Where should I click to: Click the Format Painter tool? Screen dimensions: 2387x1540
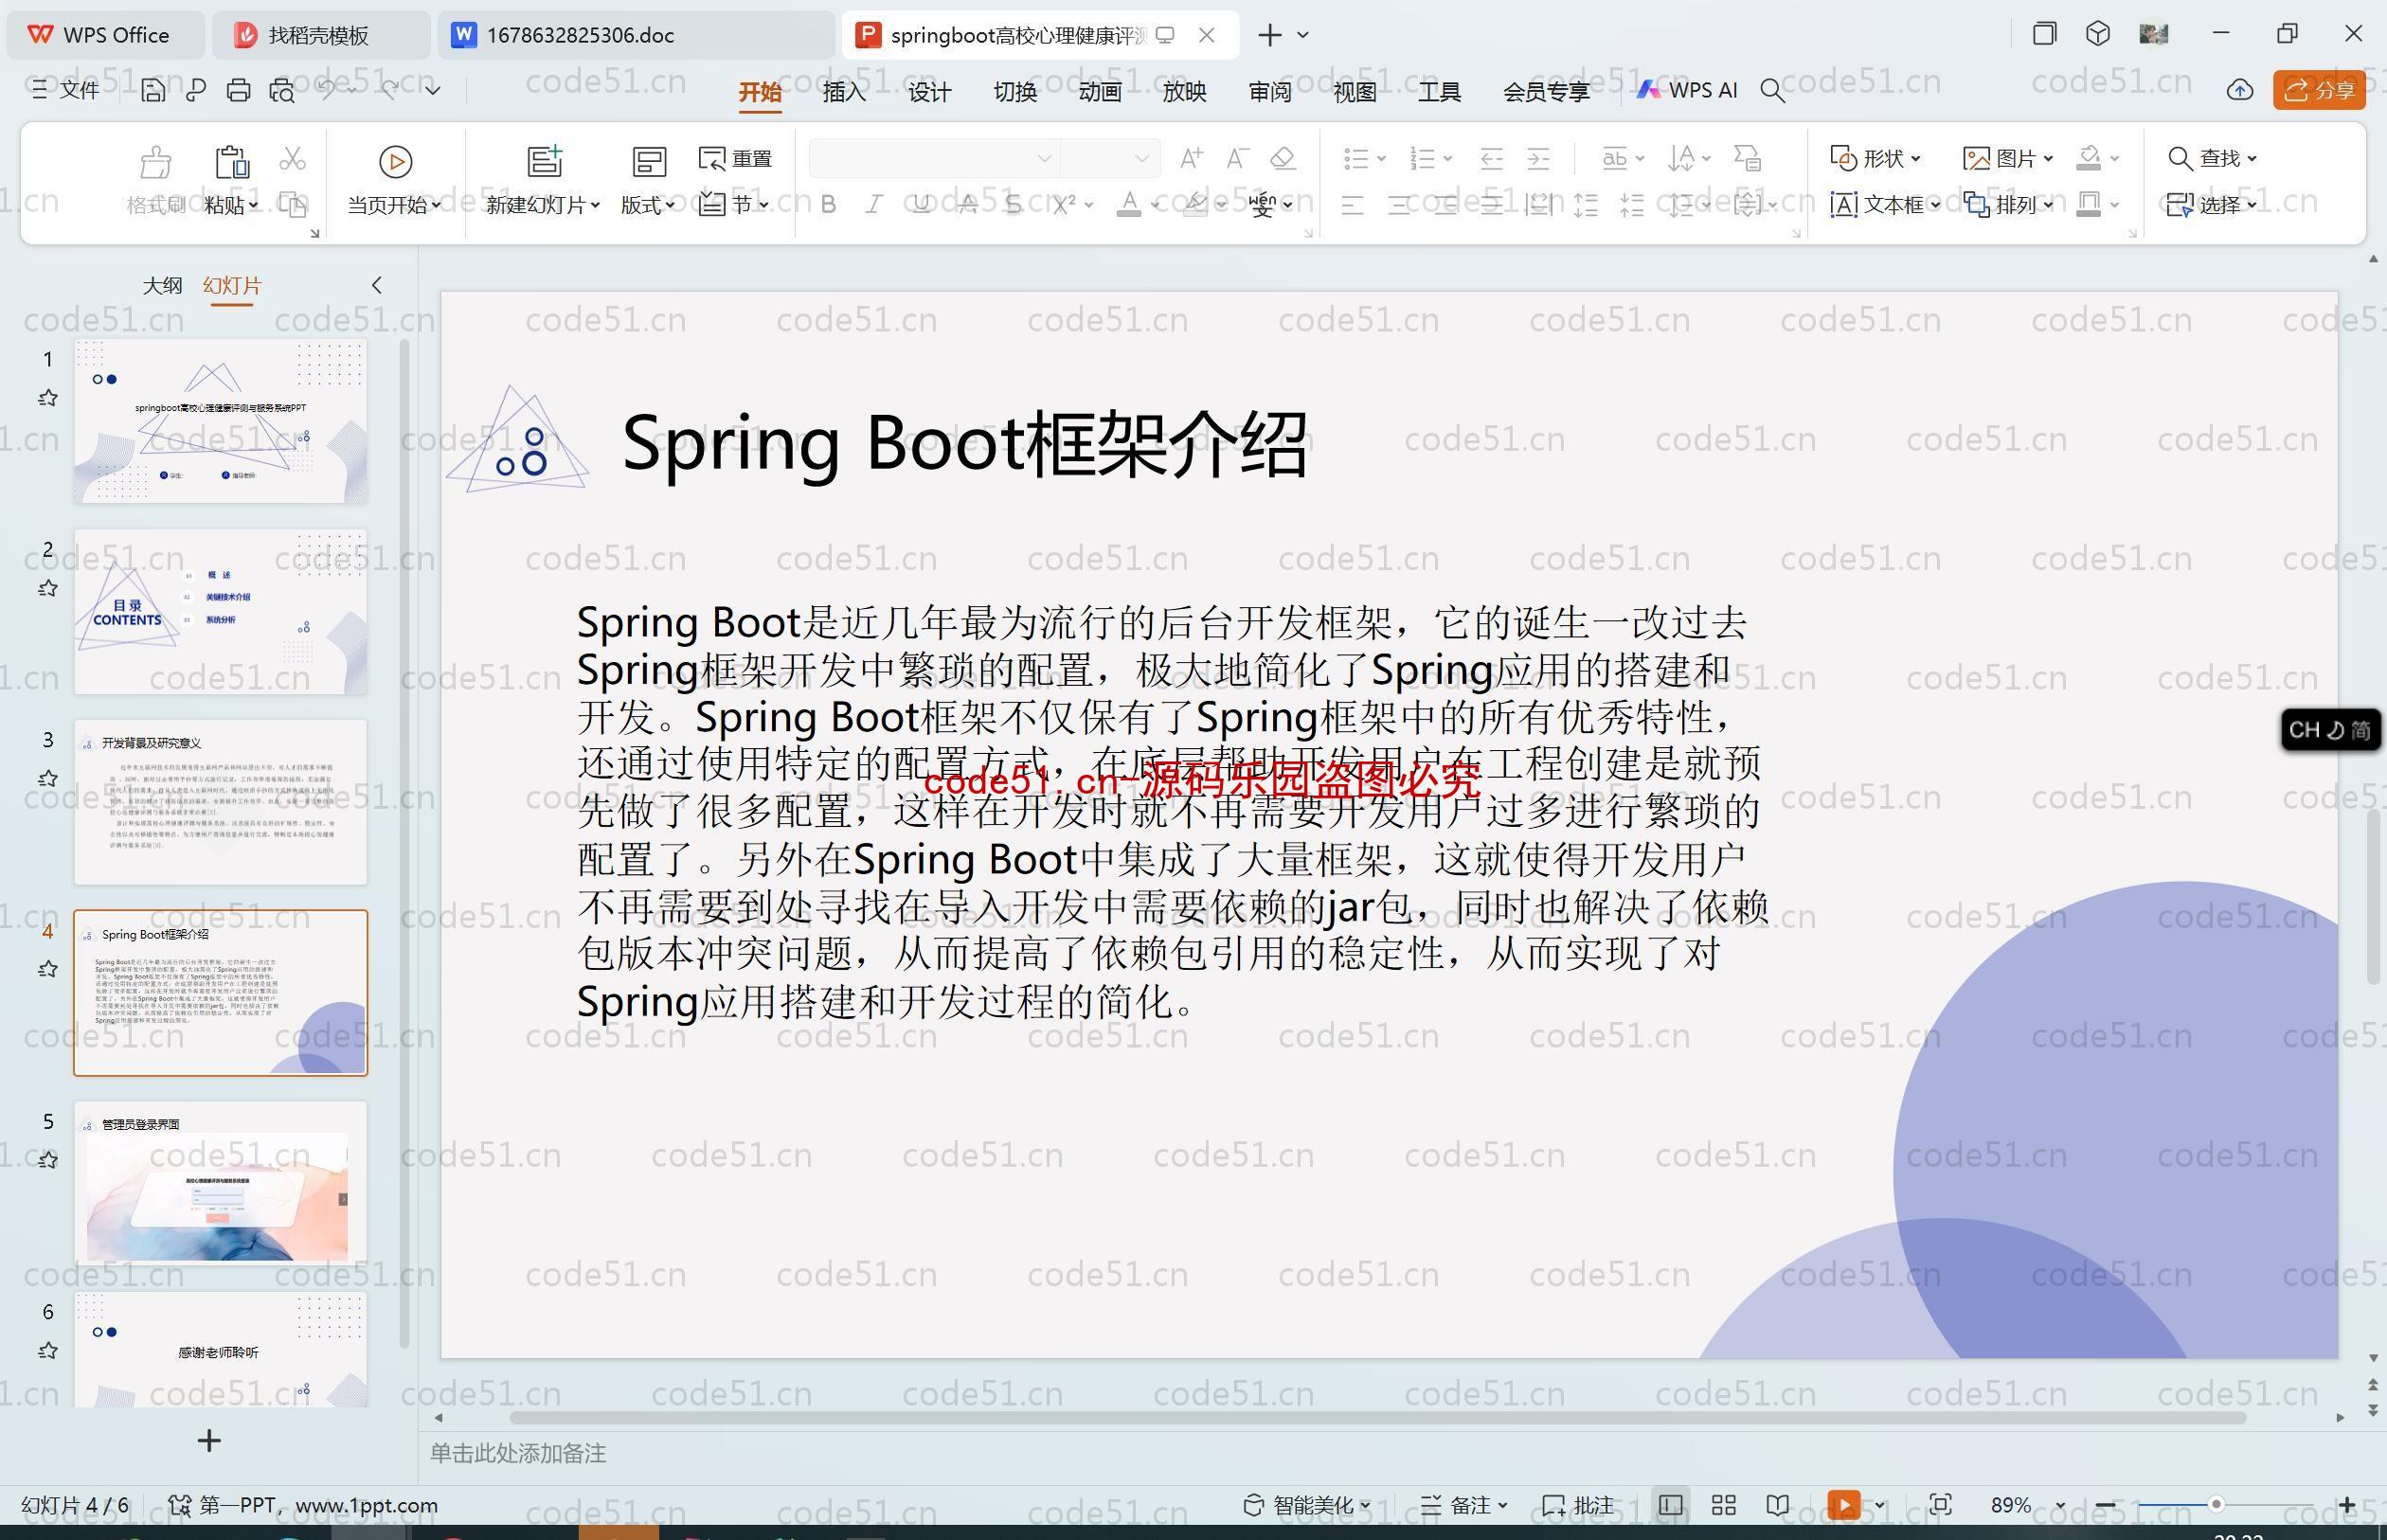[155, 181]
